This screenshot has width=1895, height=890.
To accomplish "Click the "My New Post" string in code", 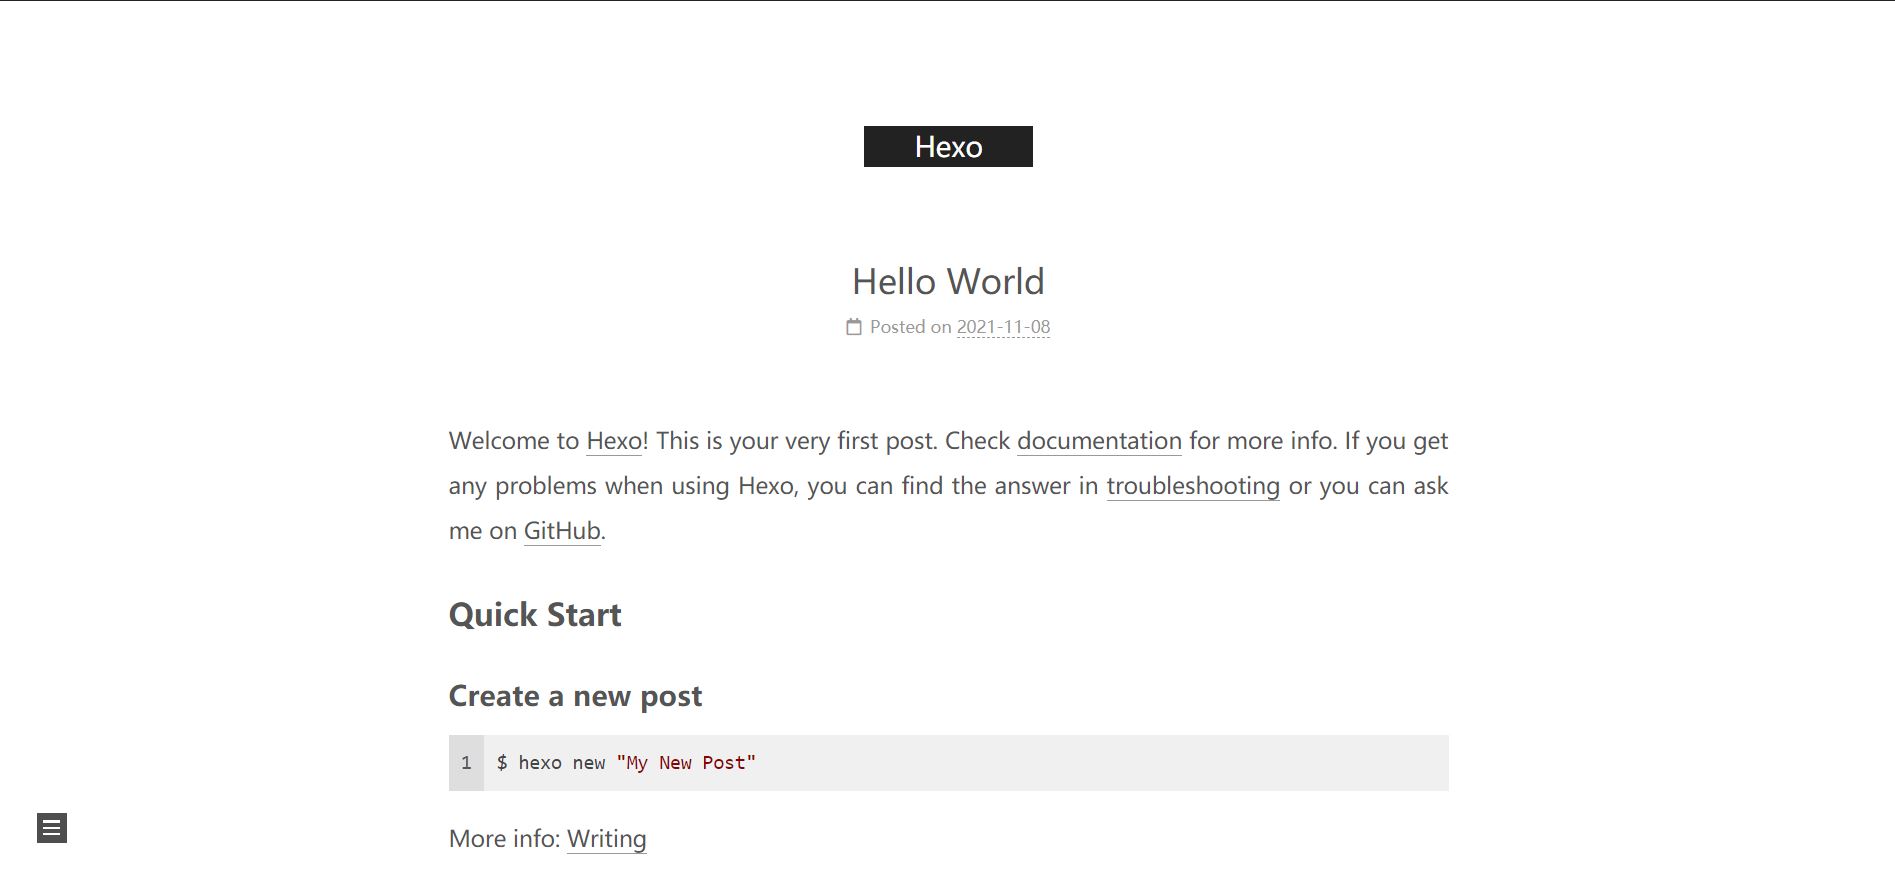I will click(686, 763).
